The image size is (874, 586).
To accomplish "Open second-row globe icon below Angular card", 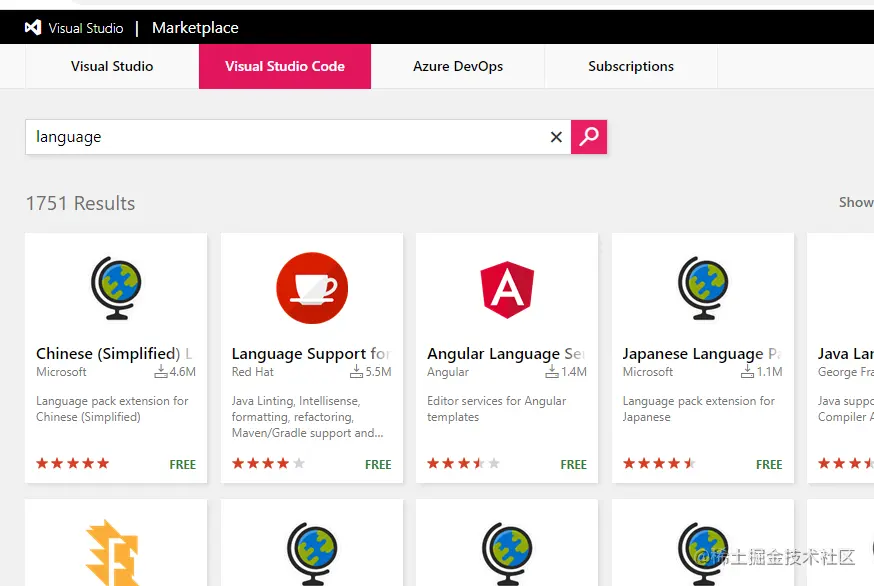I will 507,553.
